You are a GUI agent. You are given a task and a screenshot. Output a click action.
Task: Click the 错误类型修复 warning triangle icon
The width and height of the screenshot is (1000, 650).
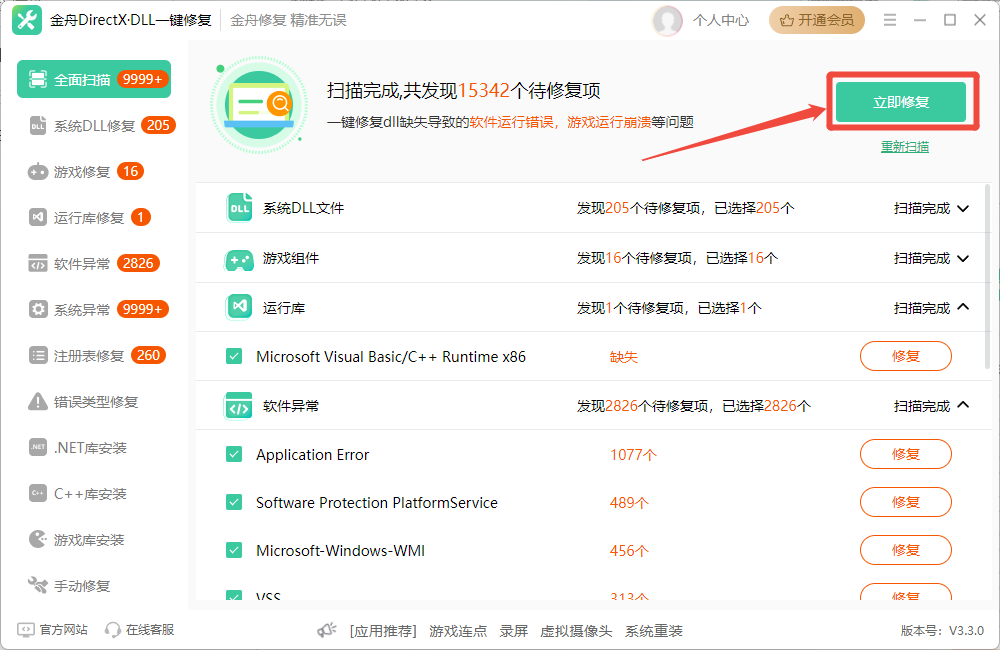coord(38,401)
